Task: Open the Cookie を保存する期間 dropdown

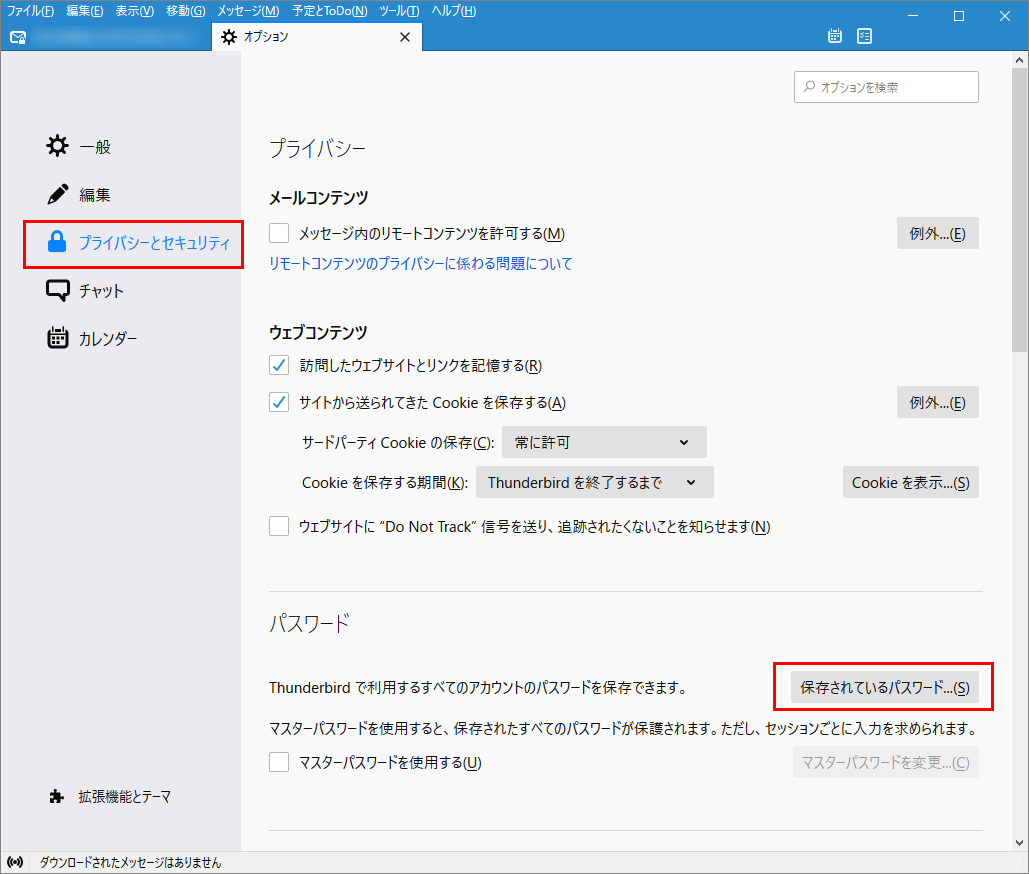Action: (x=594, y=482)
